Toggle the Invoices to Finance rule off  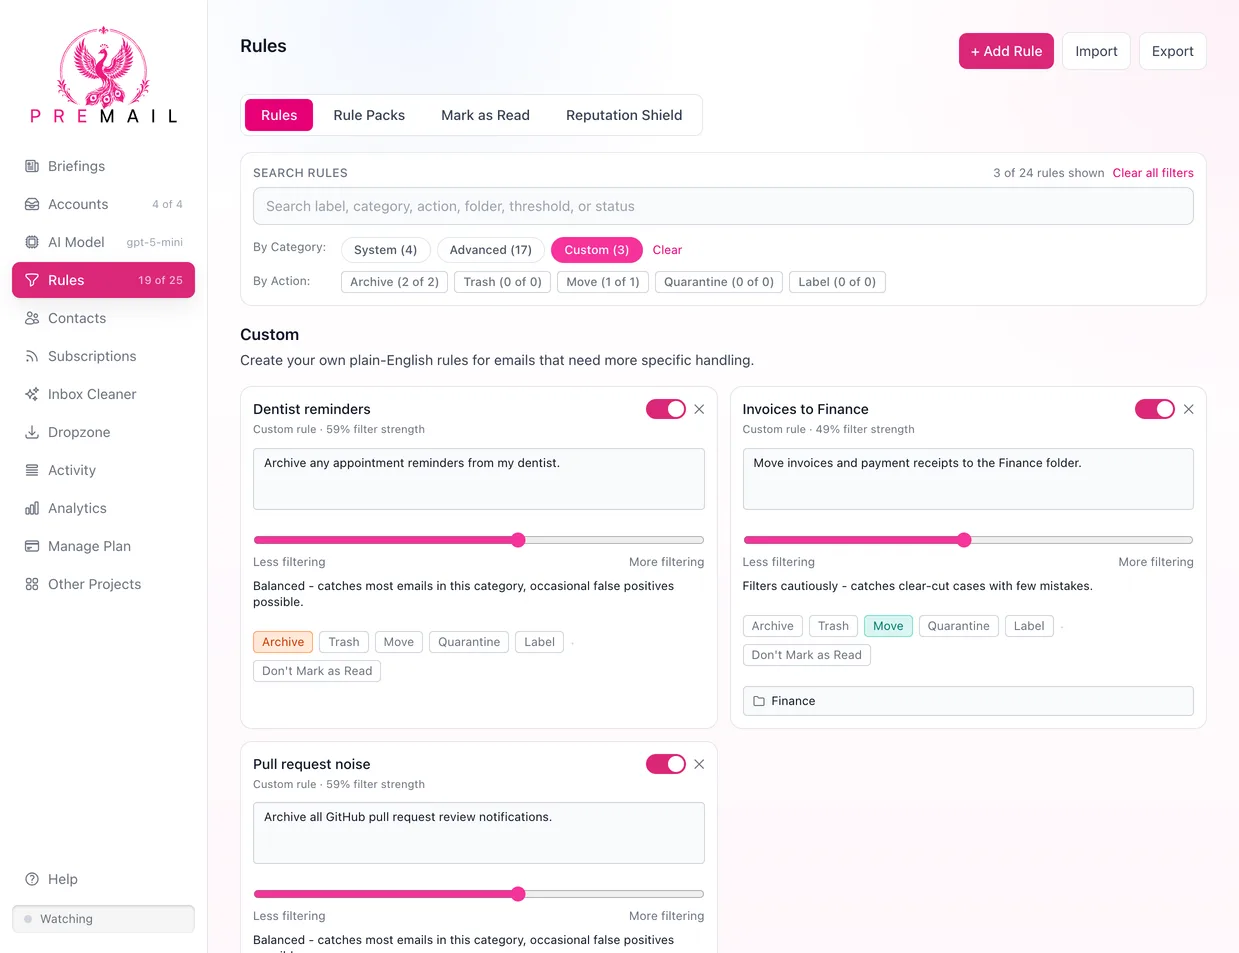click(x=1155, y=409)
